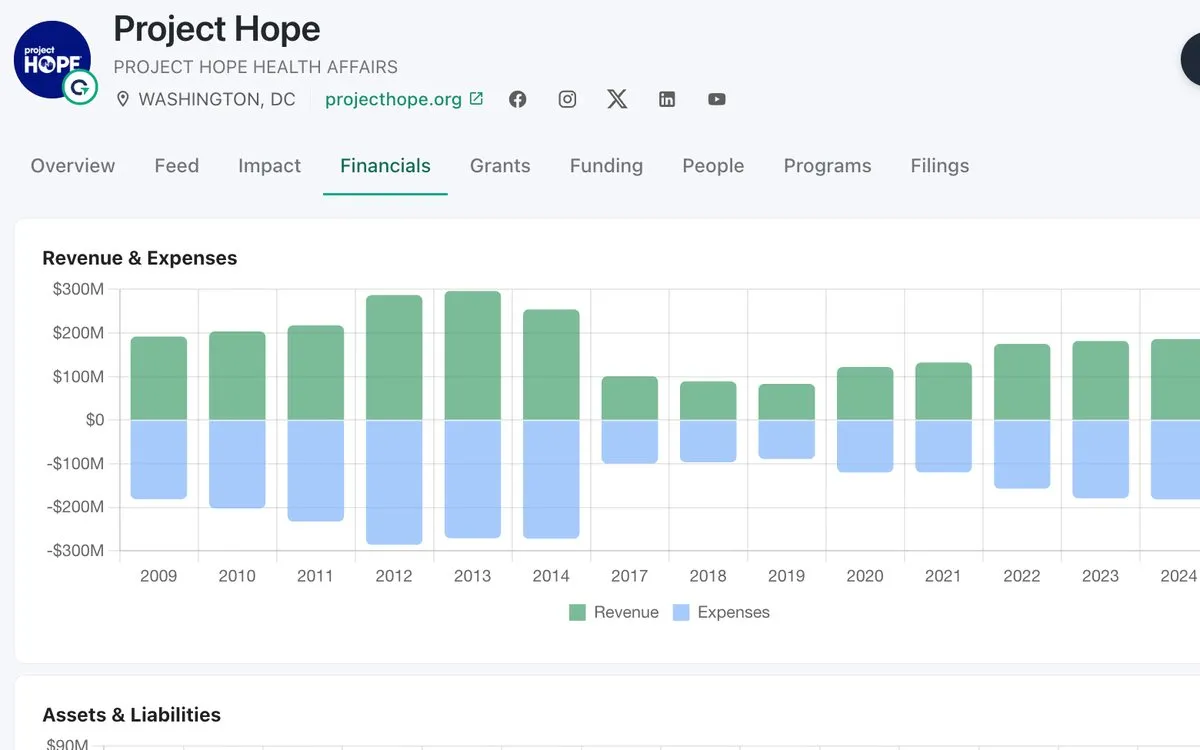Open the Funding tab
The height and width of the screenshot is (750, 1200).
pos(606,166)
